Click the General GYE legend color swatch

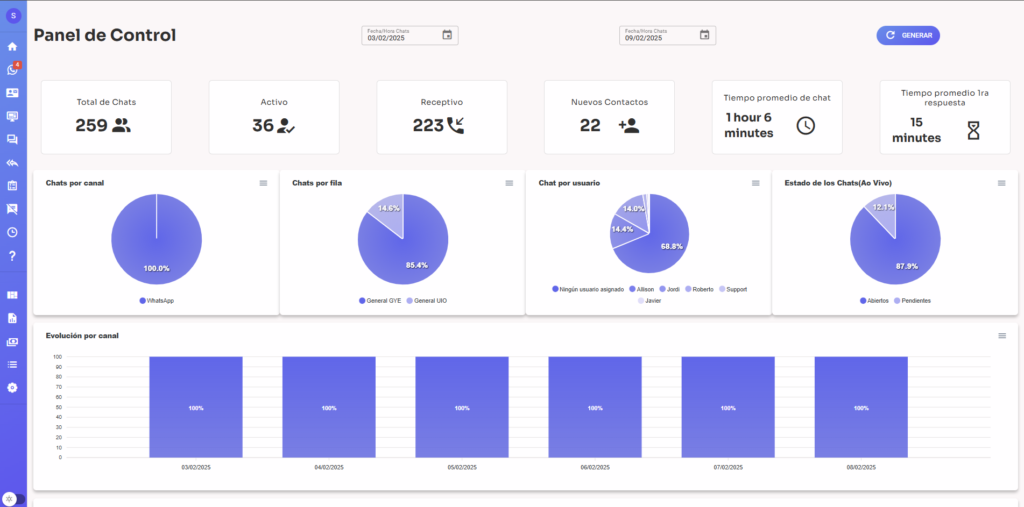tap(362, 300)
